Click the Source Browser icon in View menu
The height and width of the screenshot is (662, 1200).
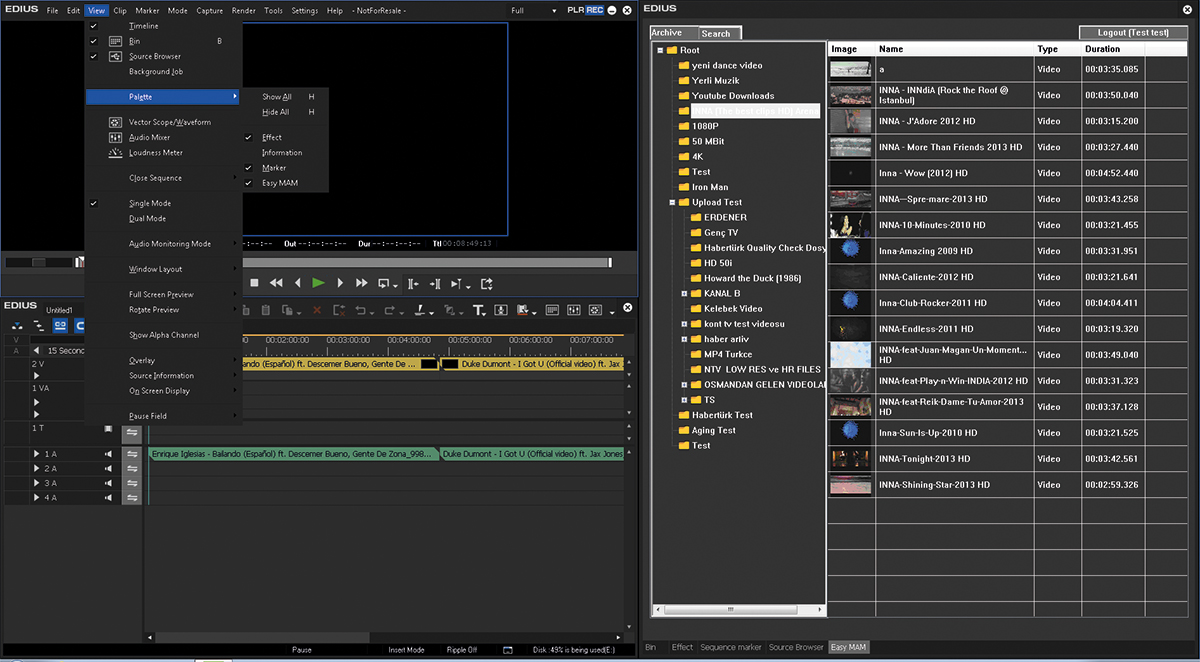click(x=115, y=56)
